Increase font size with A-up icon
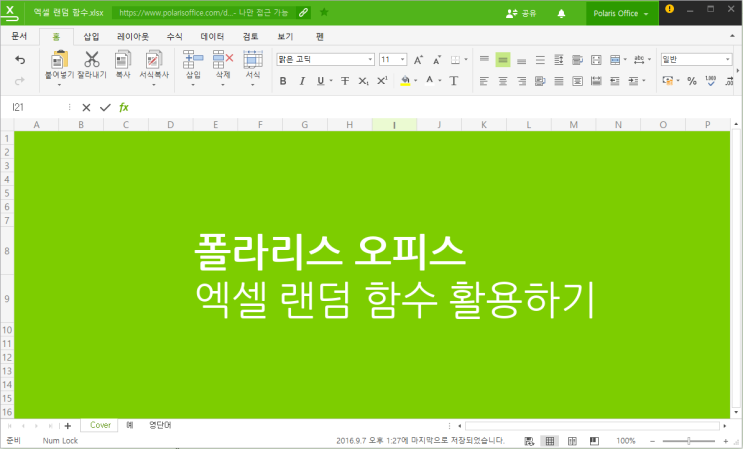743x449 pixels. 418,60
